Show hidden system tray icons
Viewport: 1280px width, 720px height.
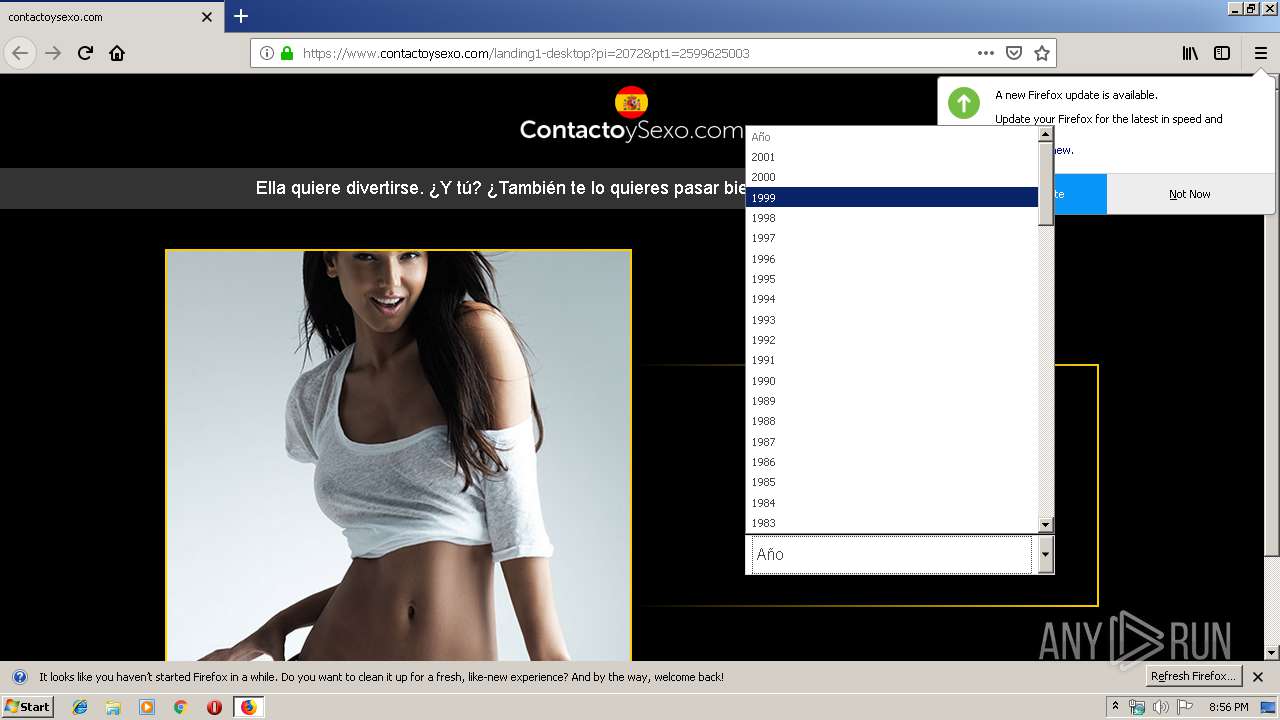click(x=1115, y=707)
